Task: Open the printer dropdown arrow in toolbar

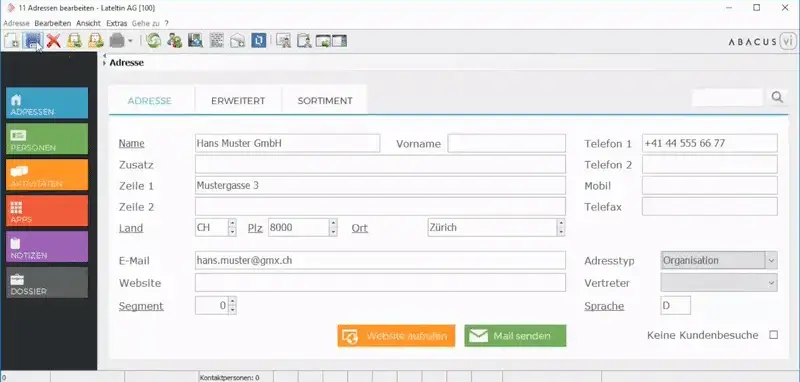Action: [130, 41]
